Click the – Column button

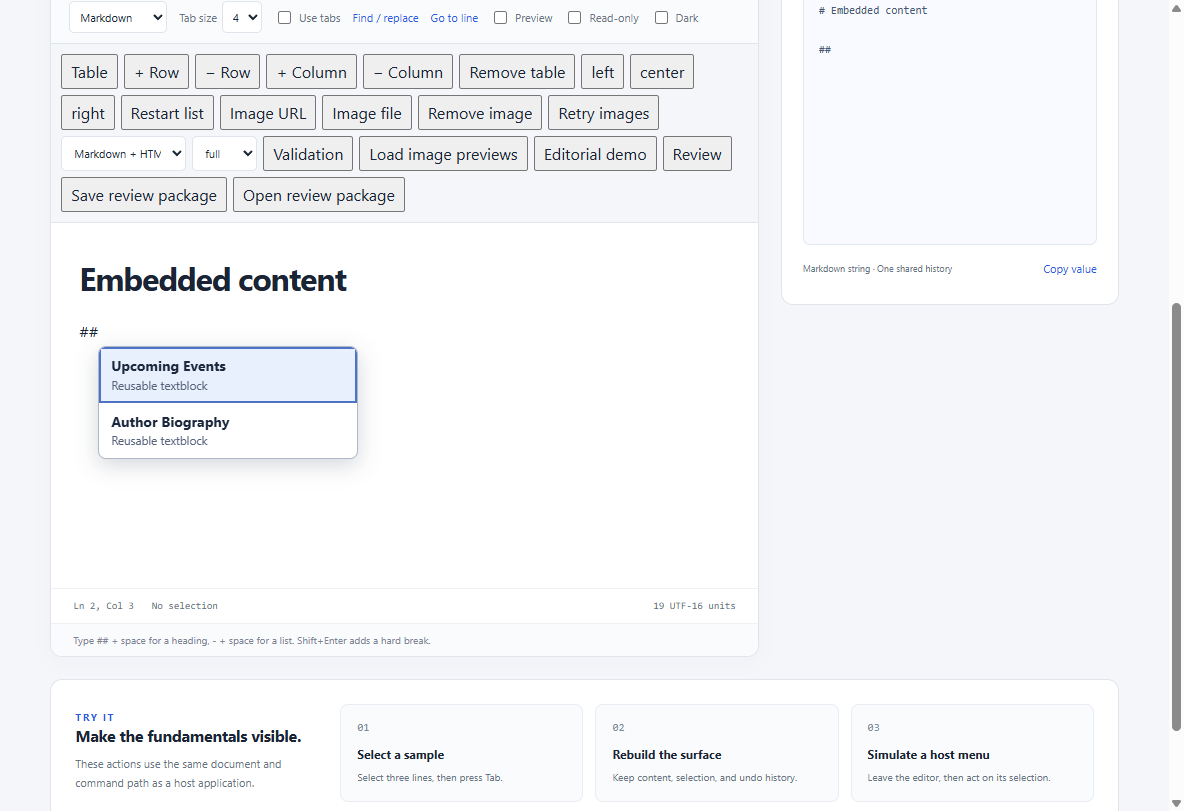coord(408,72)
